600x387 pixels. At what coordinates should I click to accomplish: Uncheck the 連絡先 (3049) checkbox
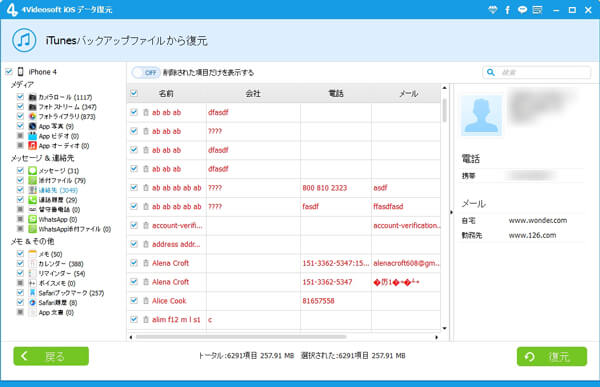20,189
